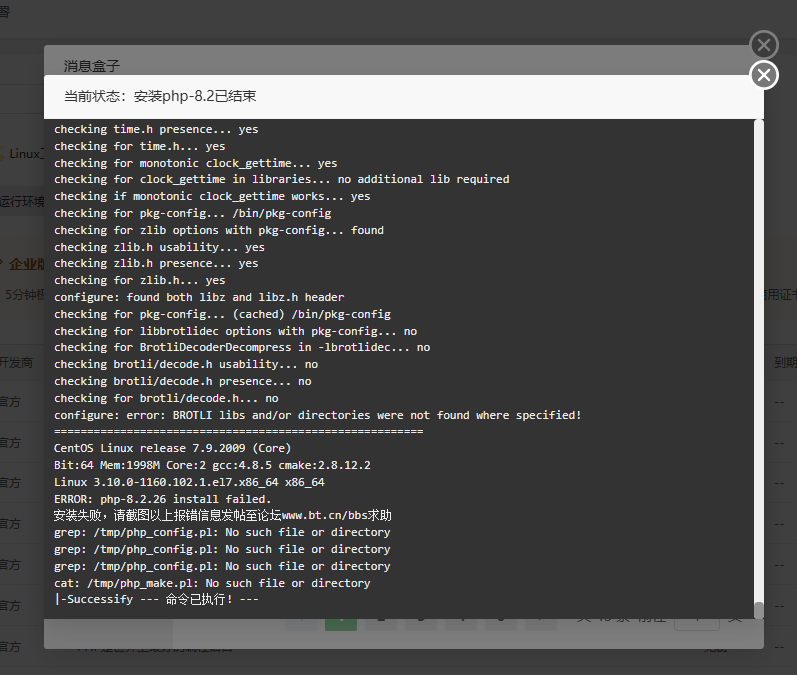This screenshot has width=797, height=675.
Task: Click 'checking for monotonic clock_gettime' line
Action: click(x=196, y=163)
